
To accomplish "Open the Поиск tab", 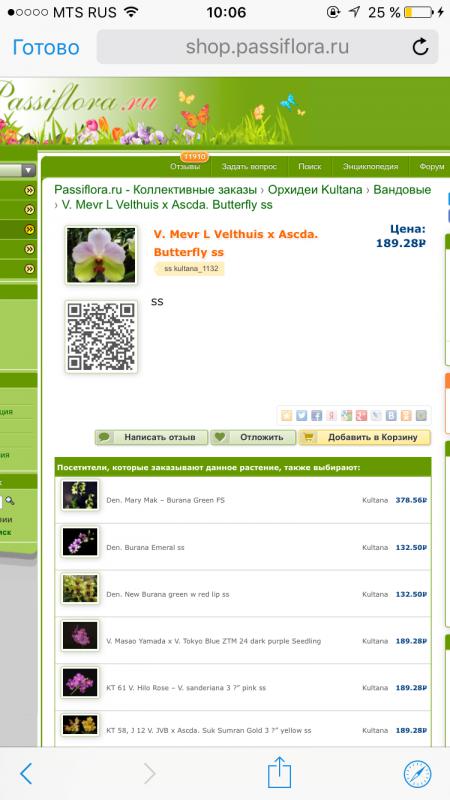I will click(310, 167).
